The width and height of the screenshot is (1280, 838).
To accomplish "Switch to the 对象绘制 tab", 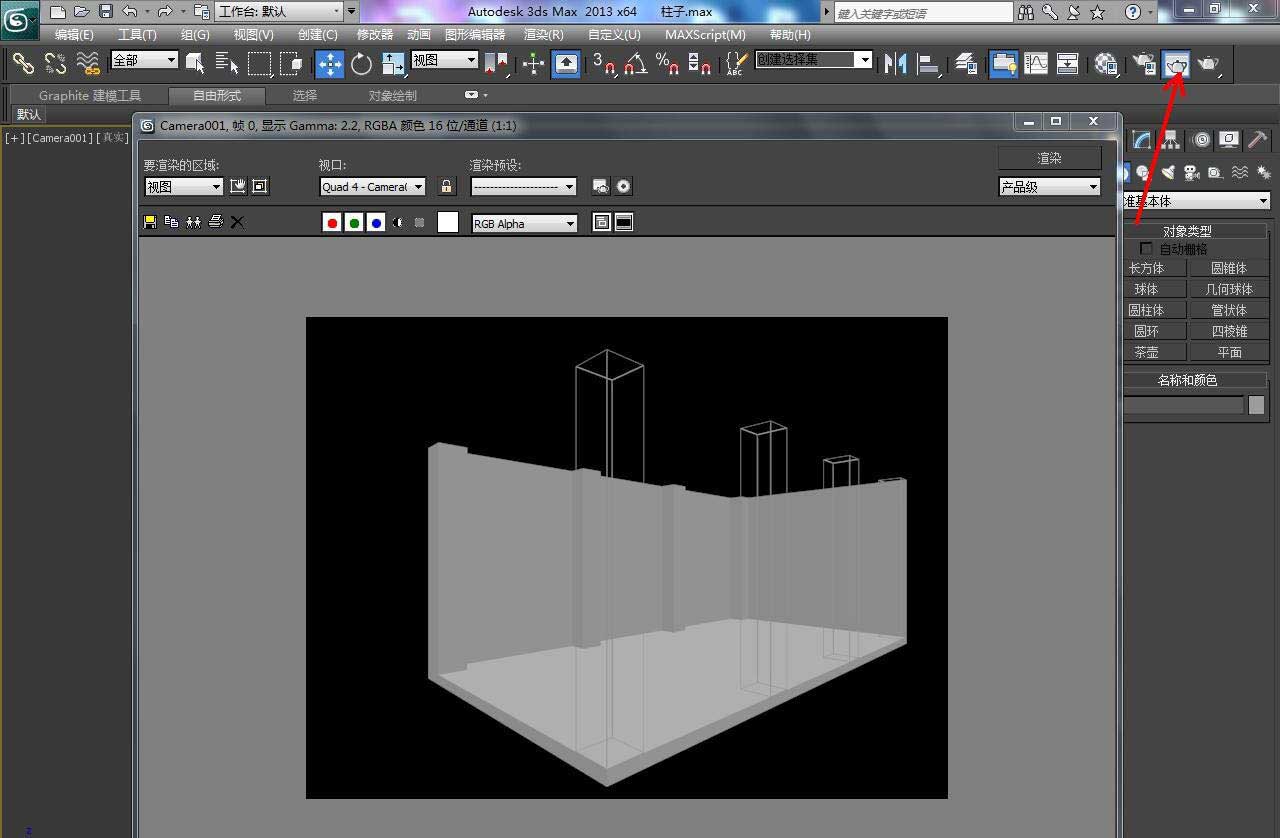I will point(392,96).
